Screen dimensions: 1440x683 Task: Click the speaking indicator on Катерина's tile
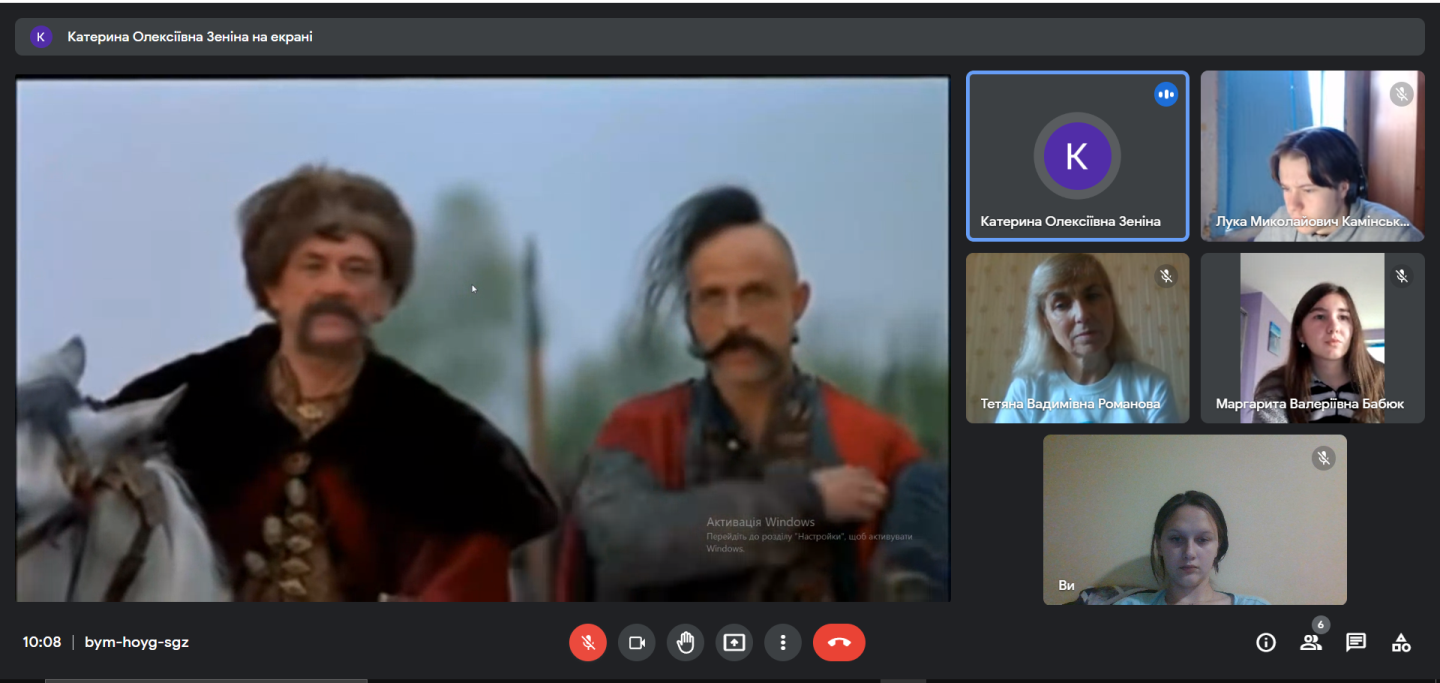(1165, 95)
